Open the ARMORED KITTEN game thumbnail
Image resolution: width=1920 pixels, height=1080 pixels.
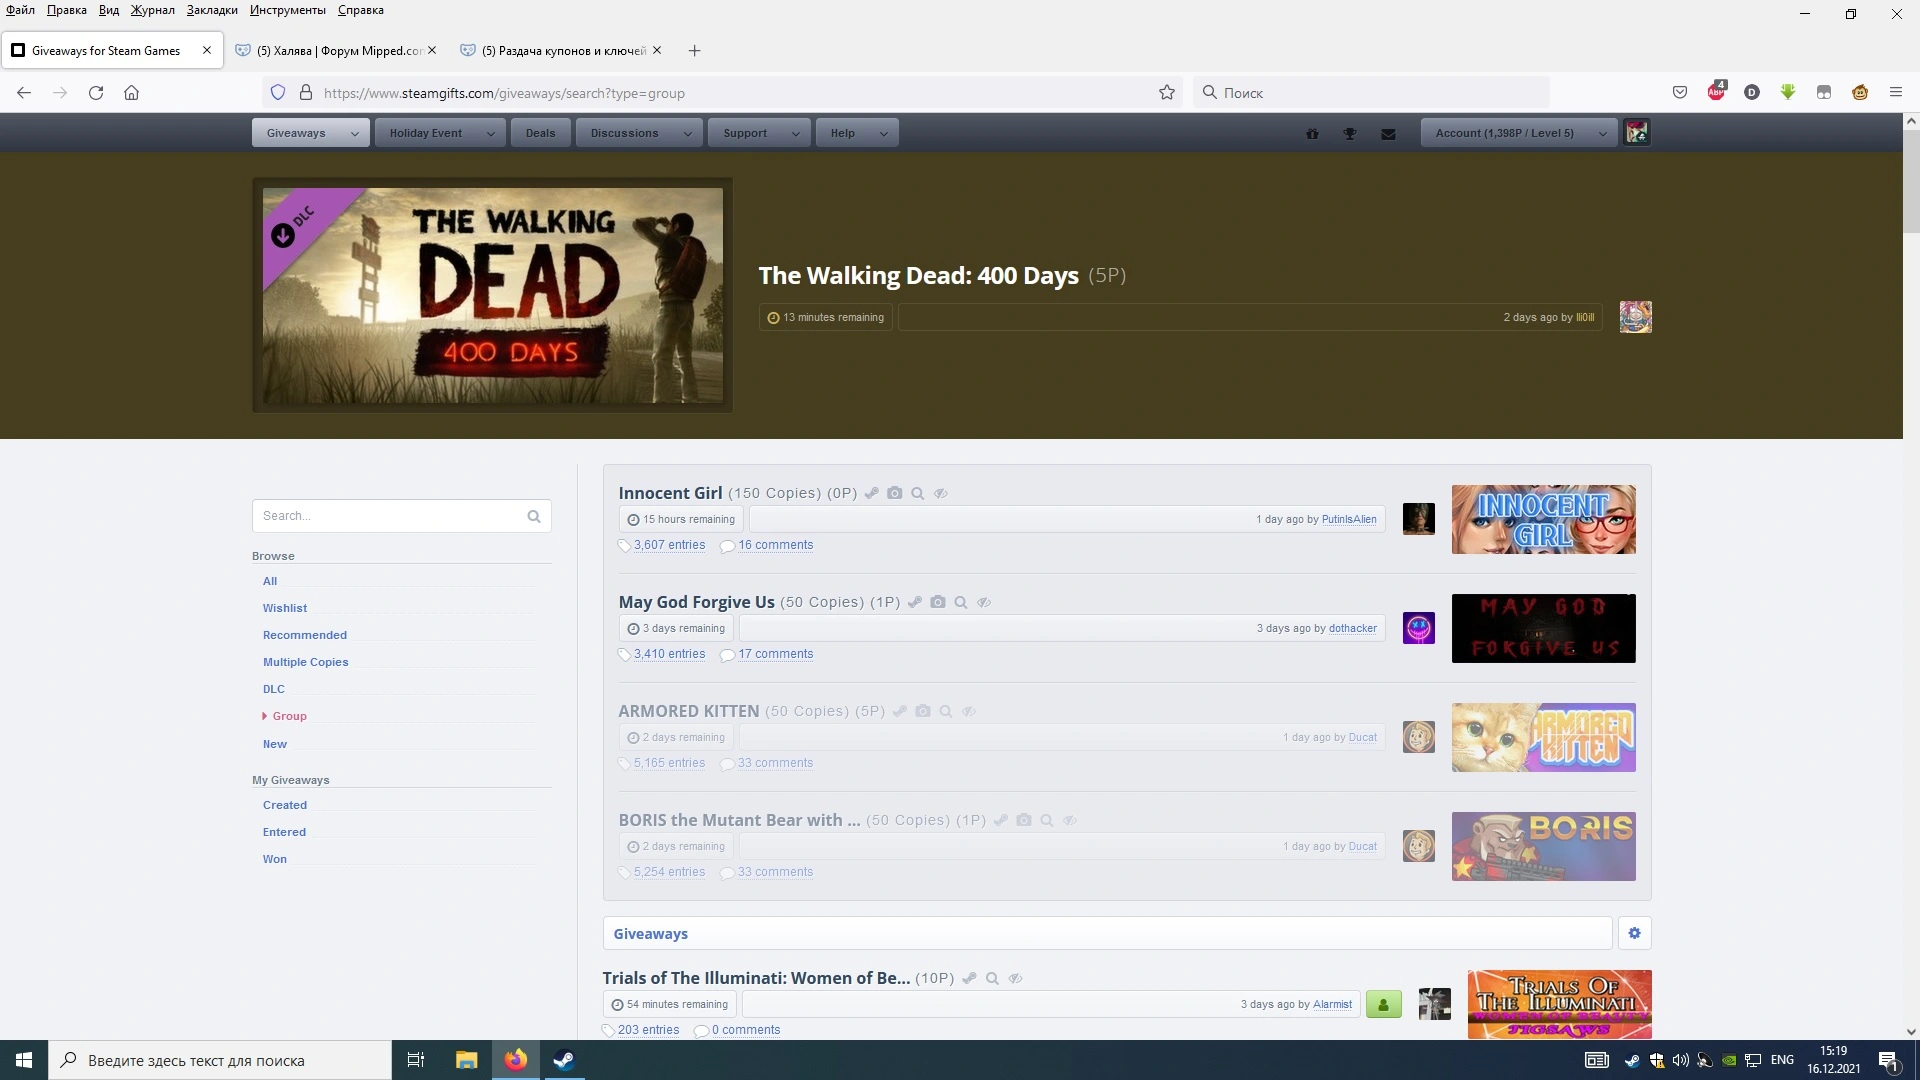[x=1544, y=737]
